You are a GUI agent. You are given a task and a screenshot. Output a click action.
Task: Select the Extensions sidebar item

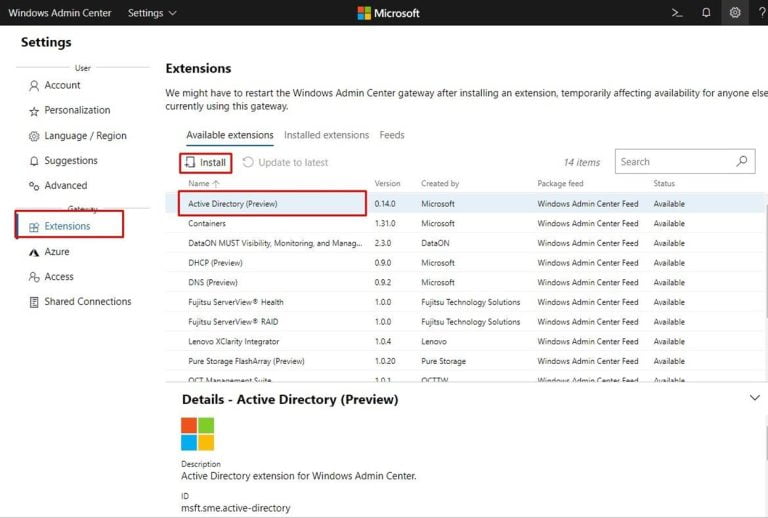point(70,225)
